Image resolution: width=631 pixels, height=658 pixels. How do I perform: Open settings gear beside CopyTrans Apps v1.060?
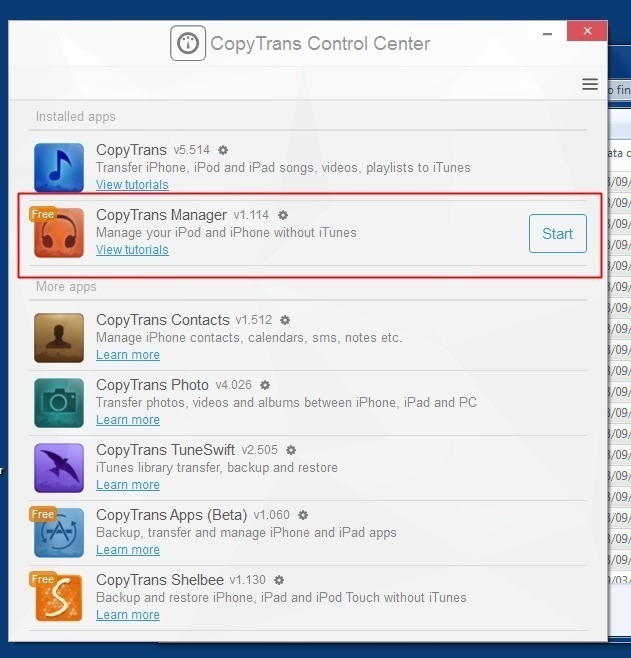[x=303, y=515]
